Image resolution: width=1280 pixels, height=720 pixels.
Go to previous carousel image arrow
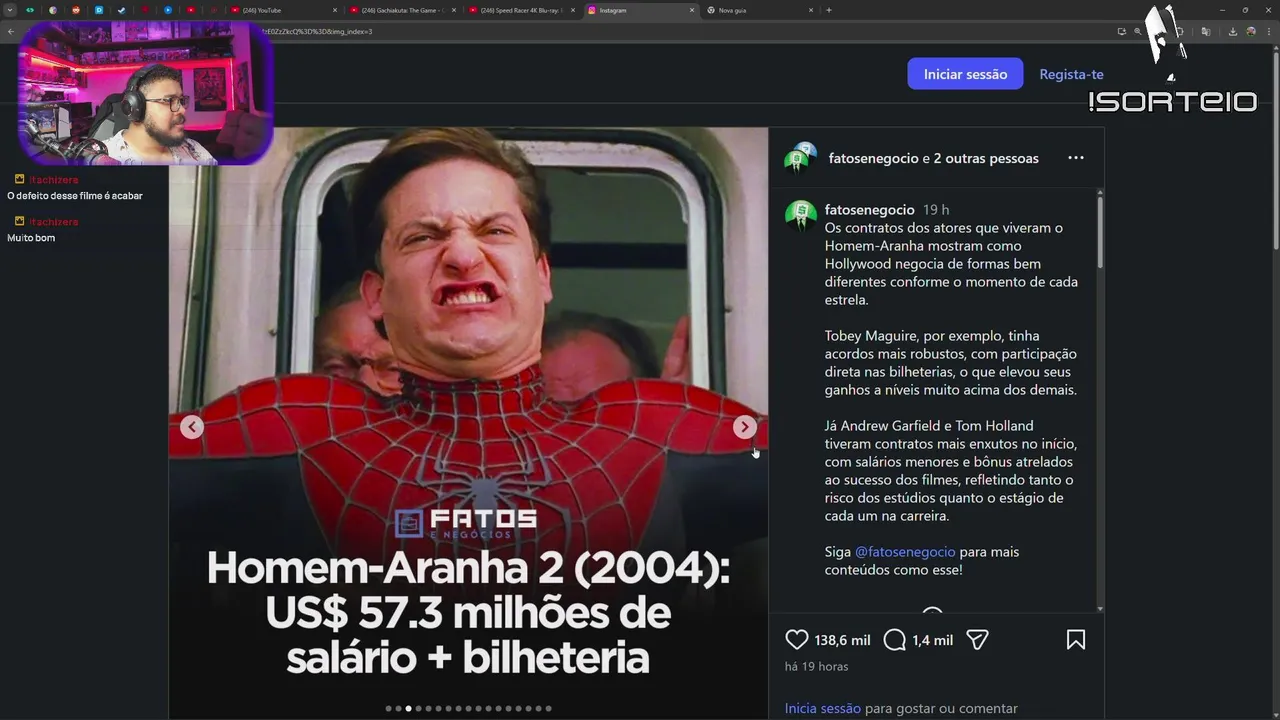click(192, 427)
